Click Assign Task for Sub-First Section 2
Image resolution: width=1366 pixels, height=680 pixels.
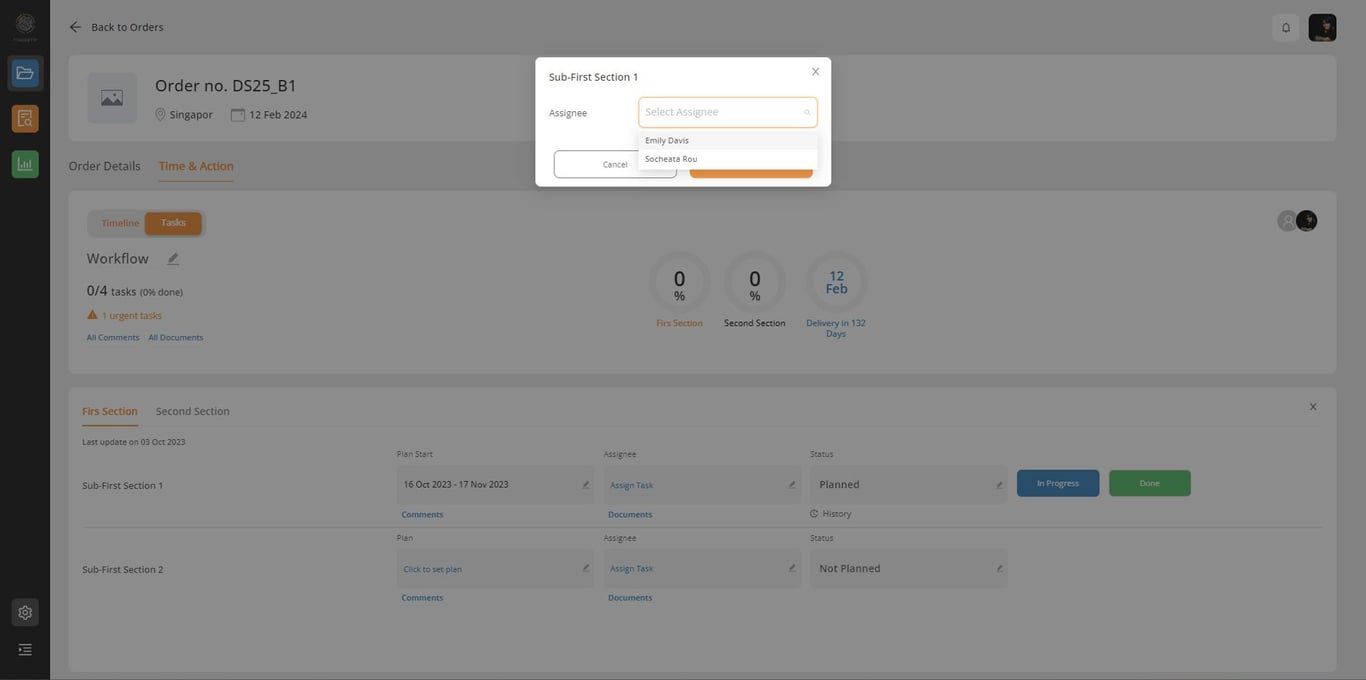point(631,568)
